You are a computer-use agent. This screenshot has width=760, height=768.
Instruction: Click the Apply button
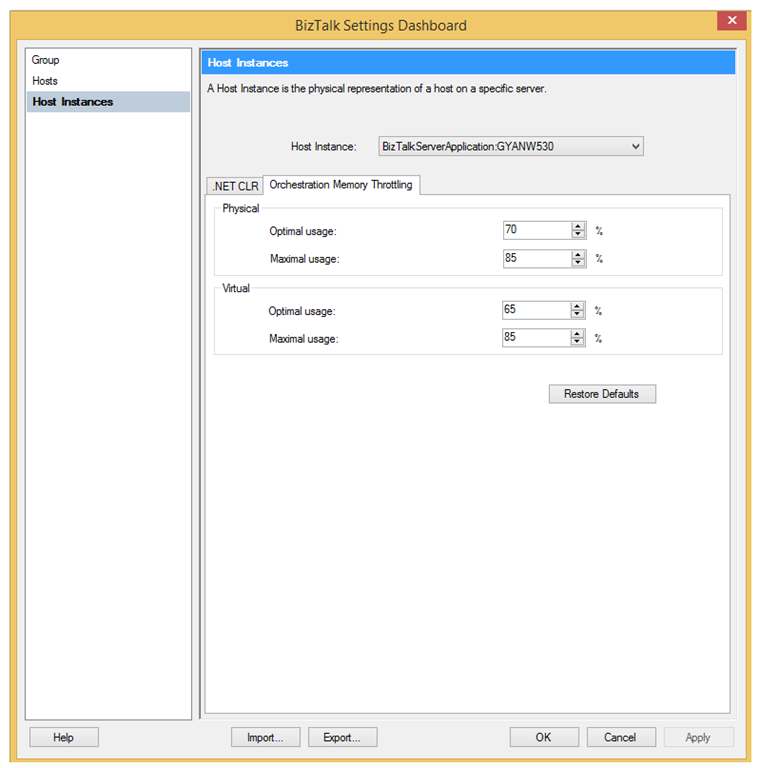click(x=698, y=737)
